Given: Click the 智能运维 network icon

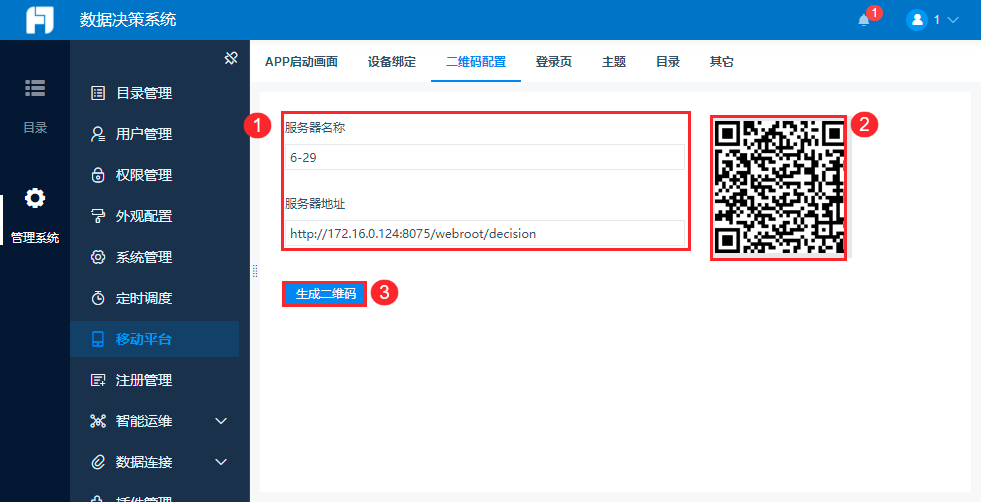Looking at the screenshot, I should point(98,421).
